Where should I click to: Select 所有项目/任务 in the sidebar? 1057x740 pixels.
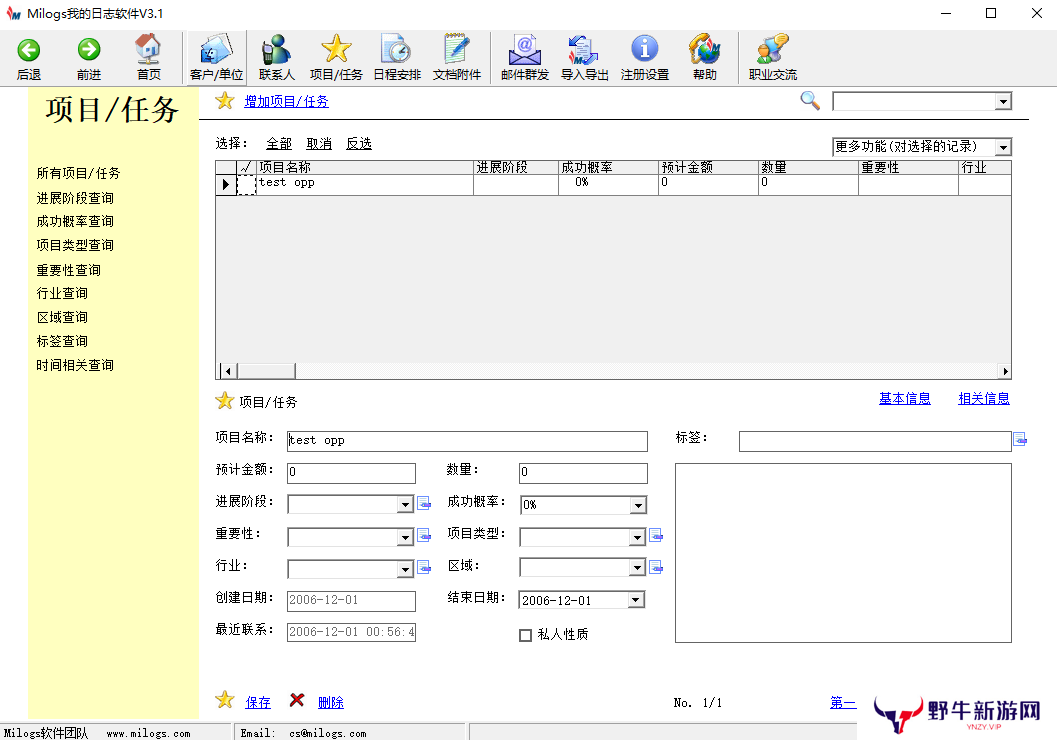pos(78,173)
